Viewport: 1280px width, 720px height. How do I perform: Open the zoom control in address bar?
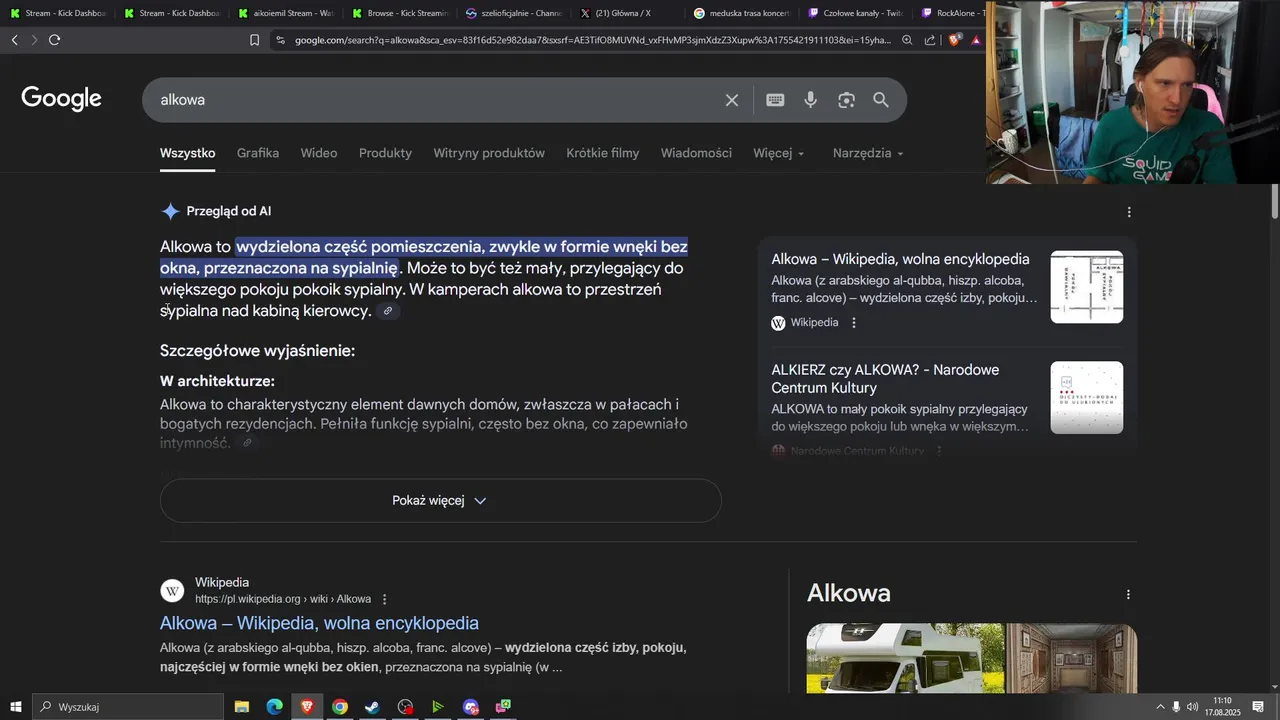(907, 40)
